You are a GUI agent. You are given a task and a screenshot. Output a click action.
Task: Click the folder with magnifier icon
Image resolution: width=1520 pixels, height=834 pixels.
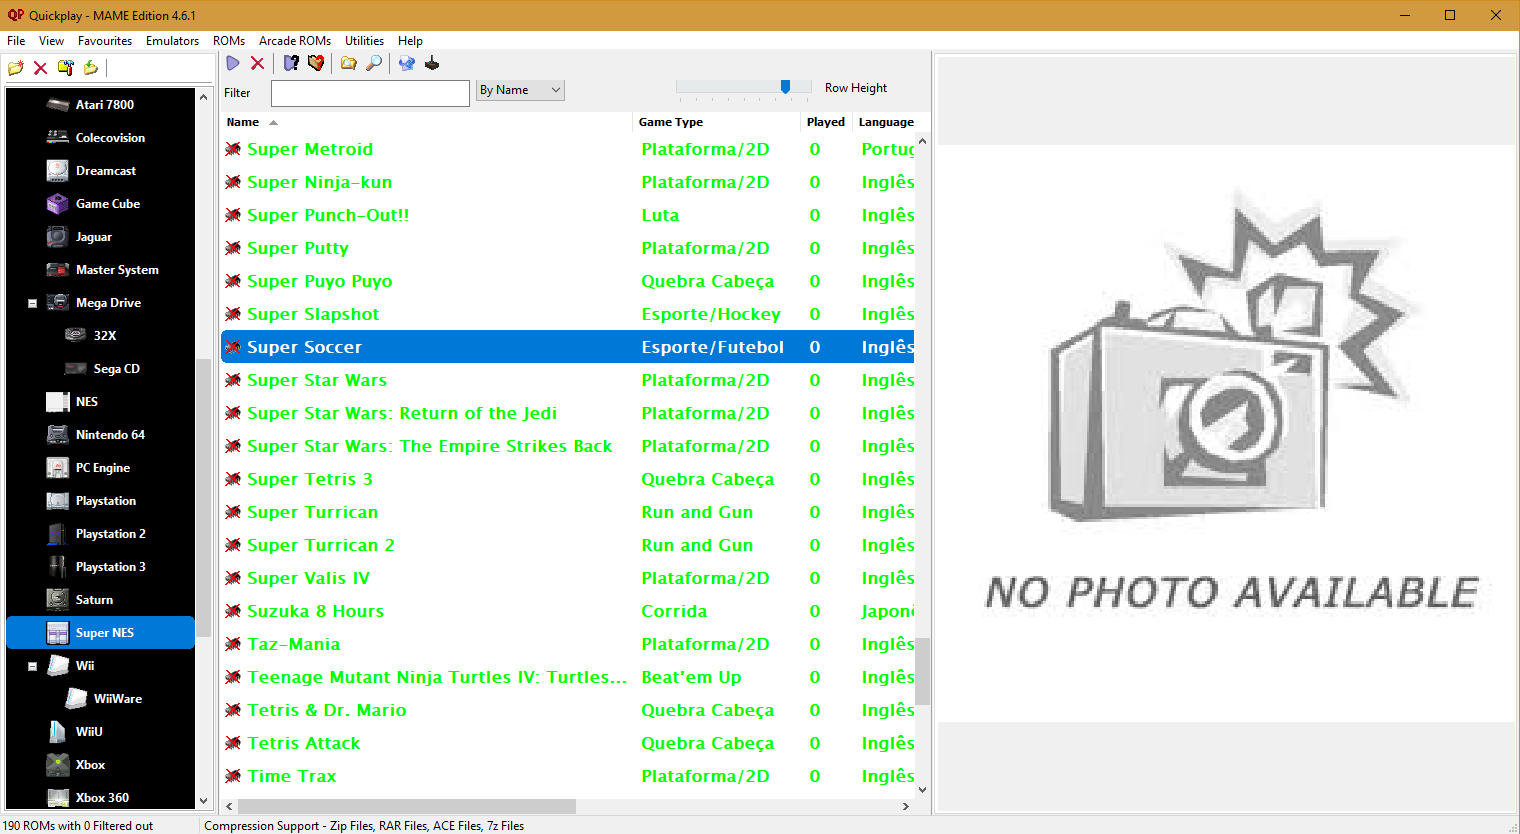(348, 63)
